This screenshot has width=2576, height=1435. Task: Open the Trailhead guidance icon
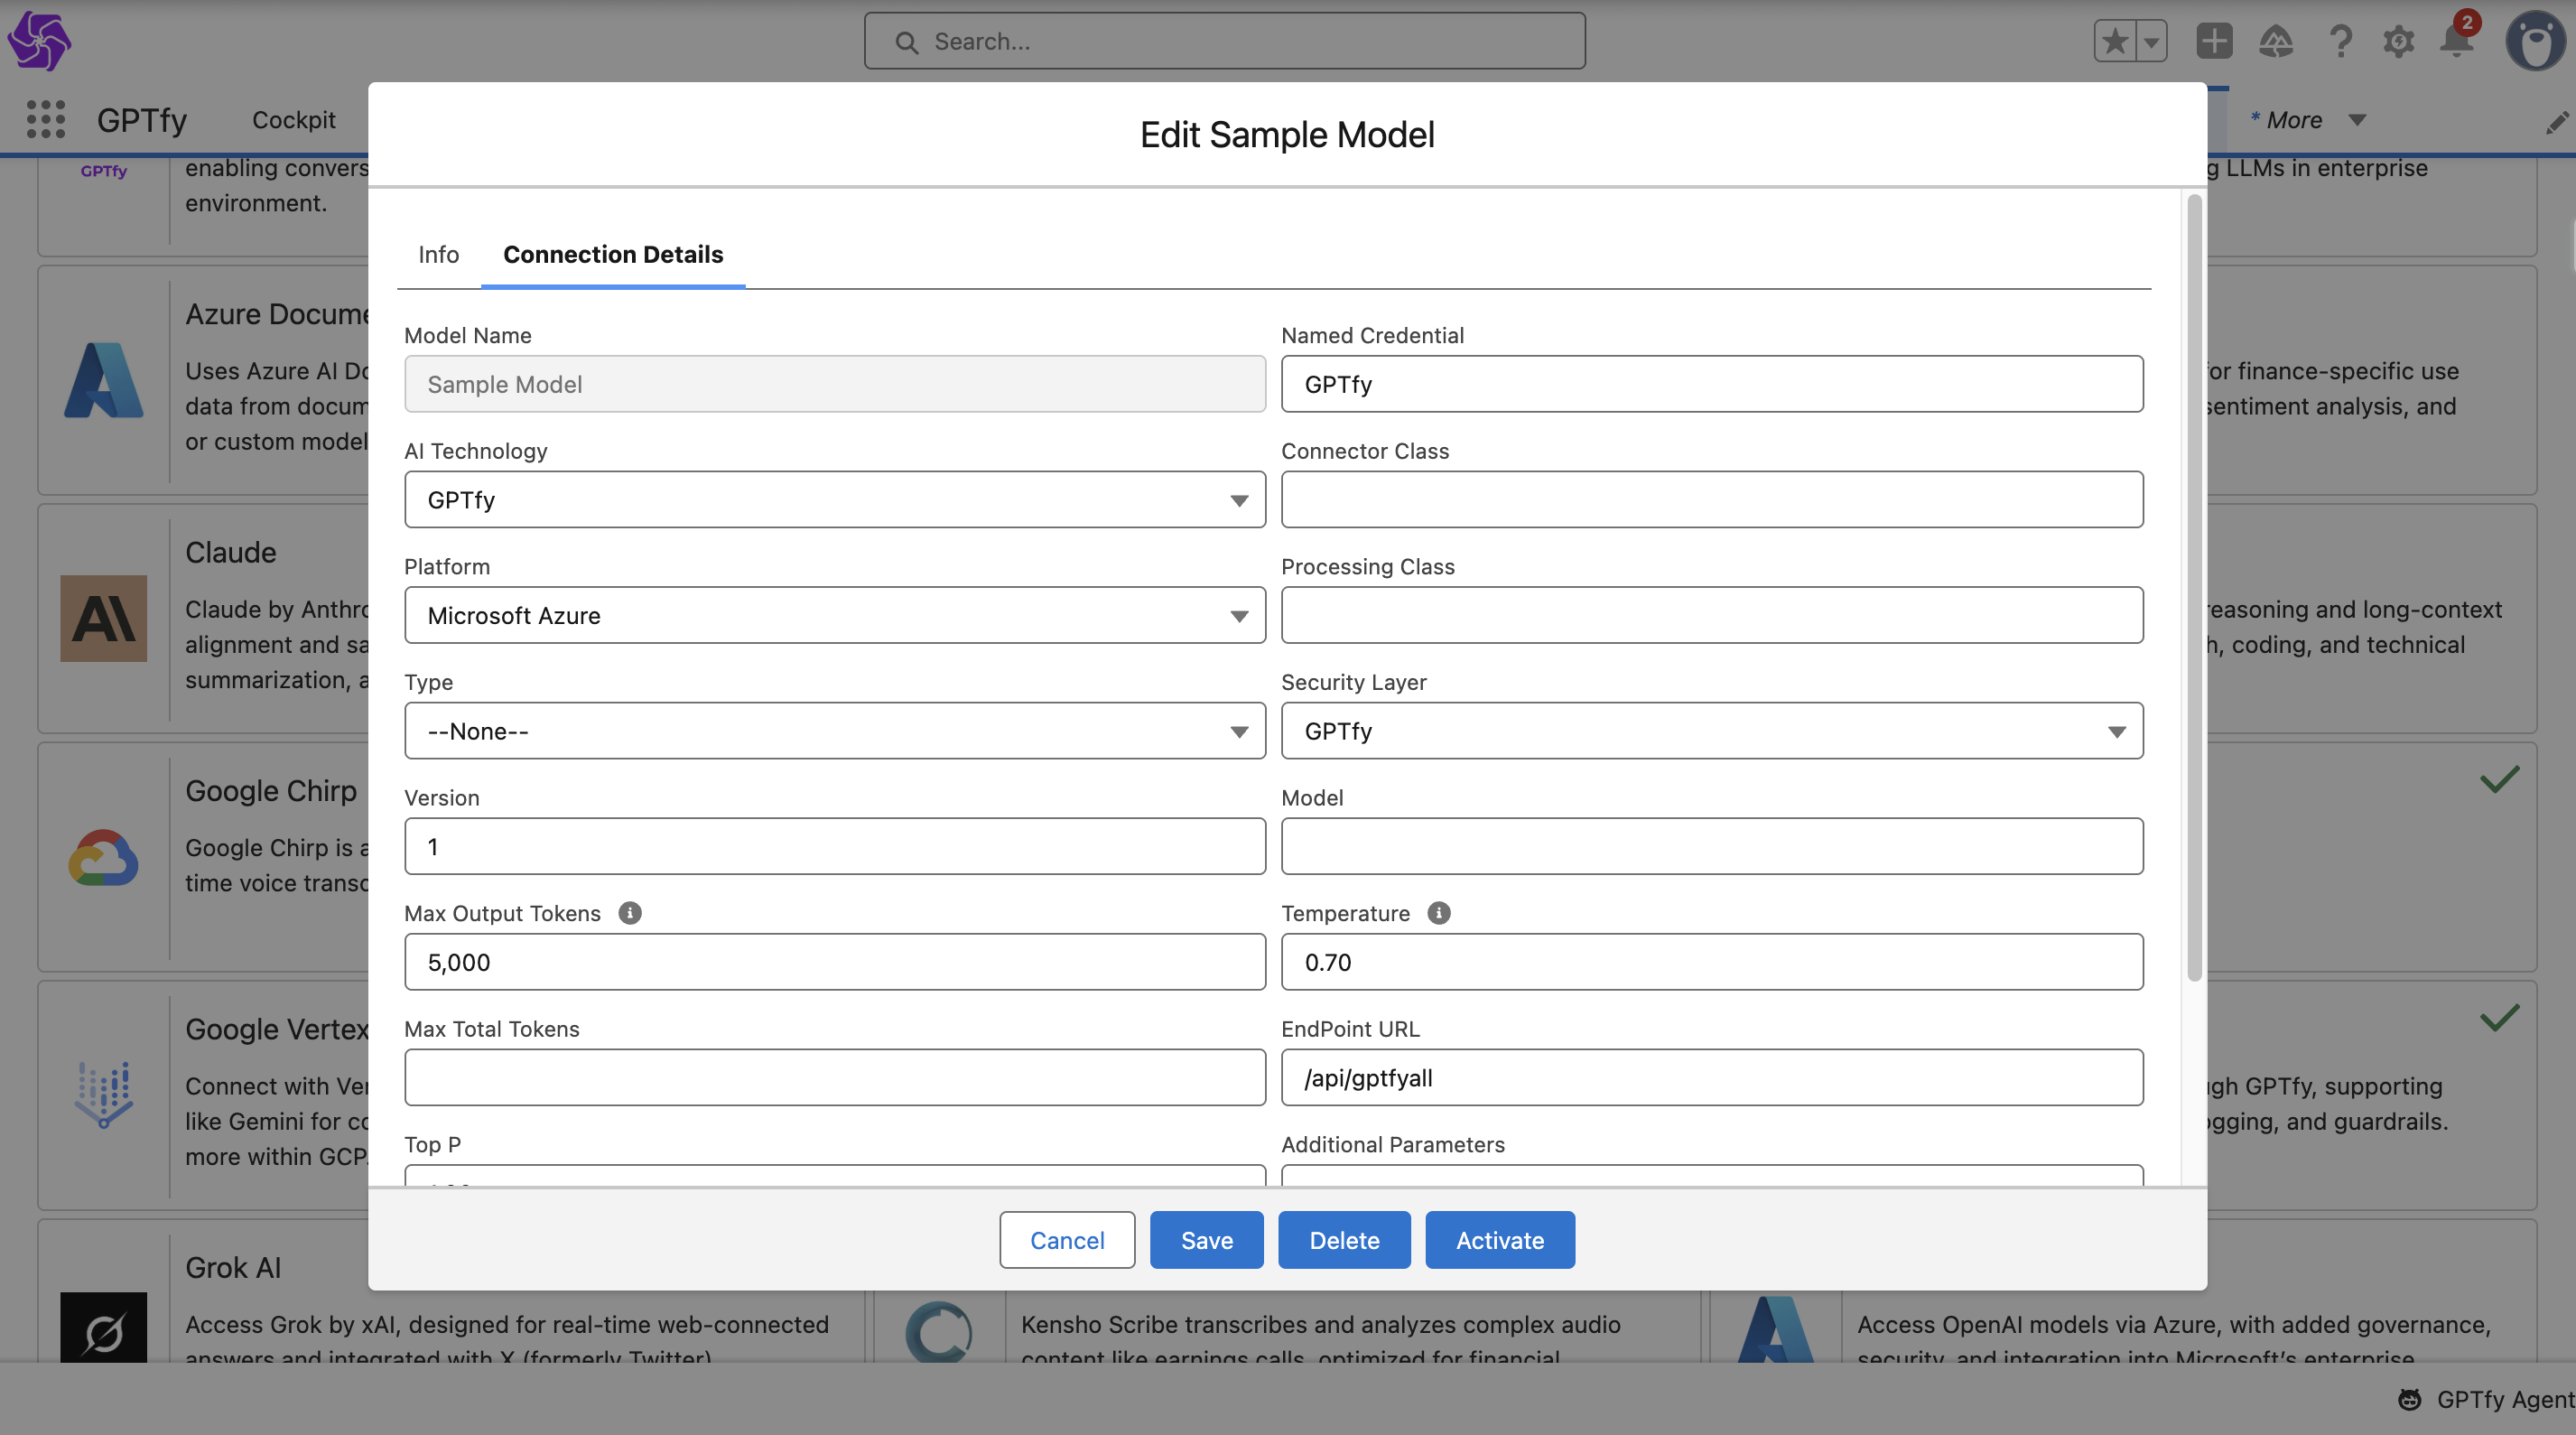click(2276, 41)
